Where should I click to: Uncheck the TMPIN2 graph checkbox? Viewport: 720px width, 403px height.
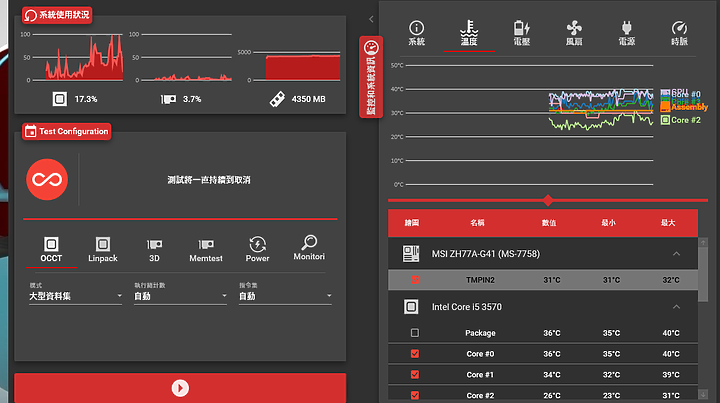coord(415,280)
